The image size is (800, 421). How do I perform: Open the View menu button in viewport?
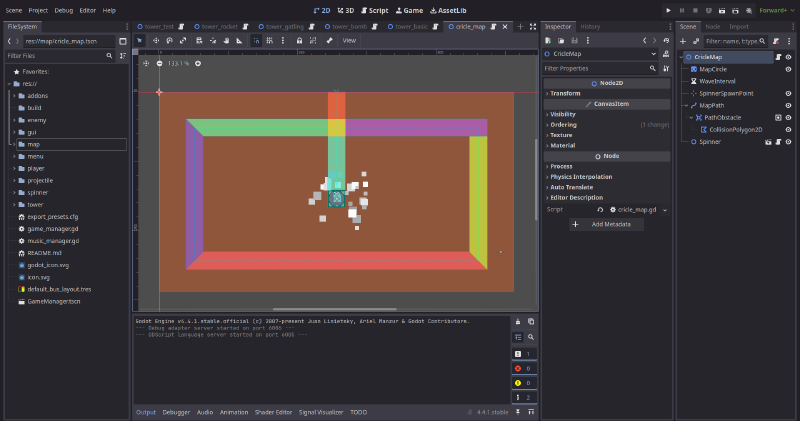coord(349,40)
